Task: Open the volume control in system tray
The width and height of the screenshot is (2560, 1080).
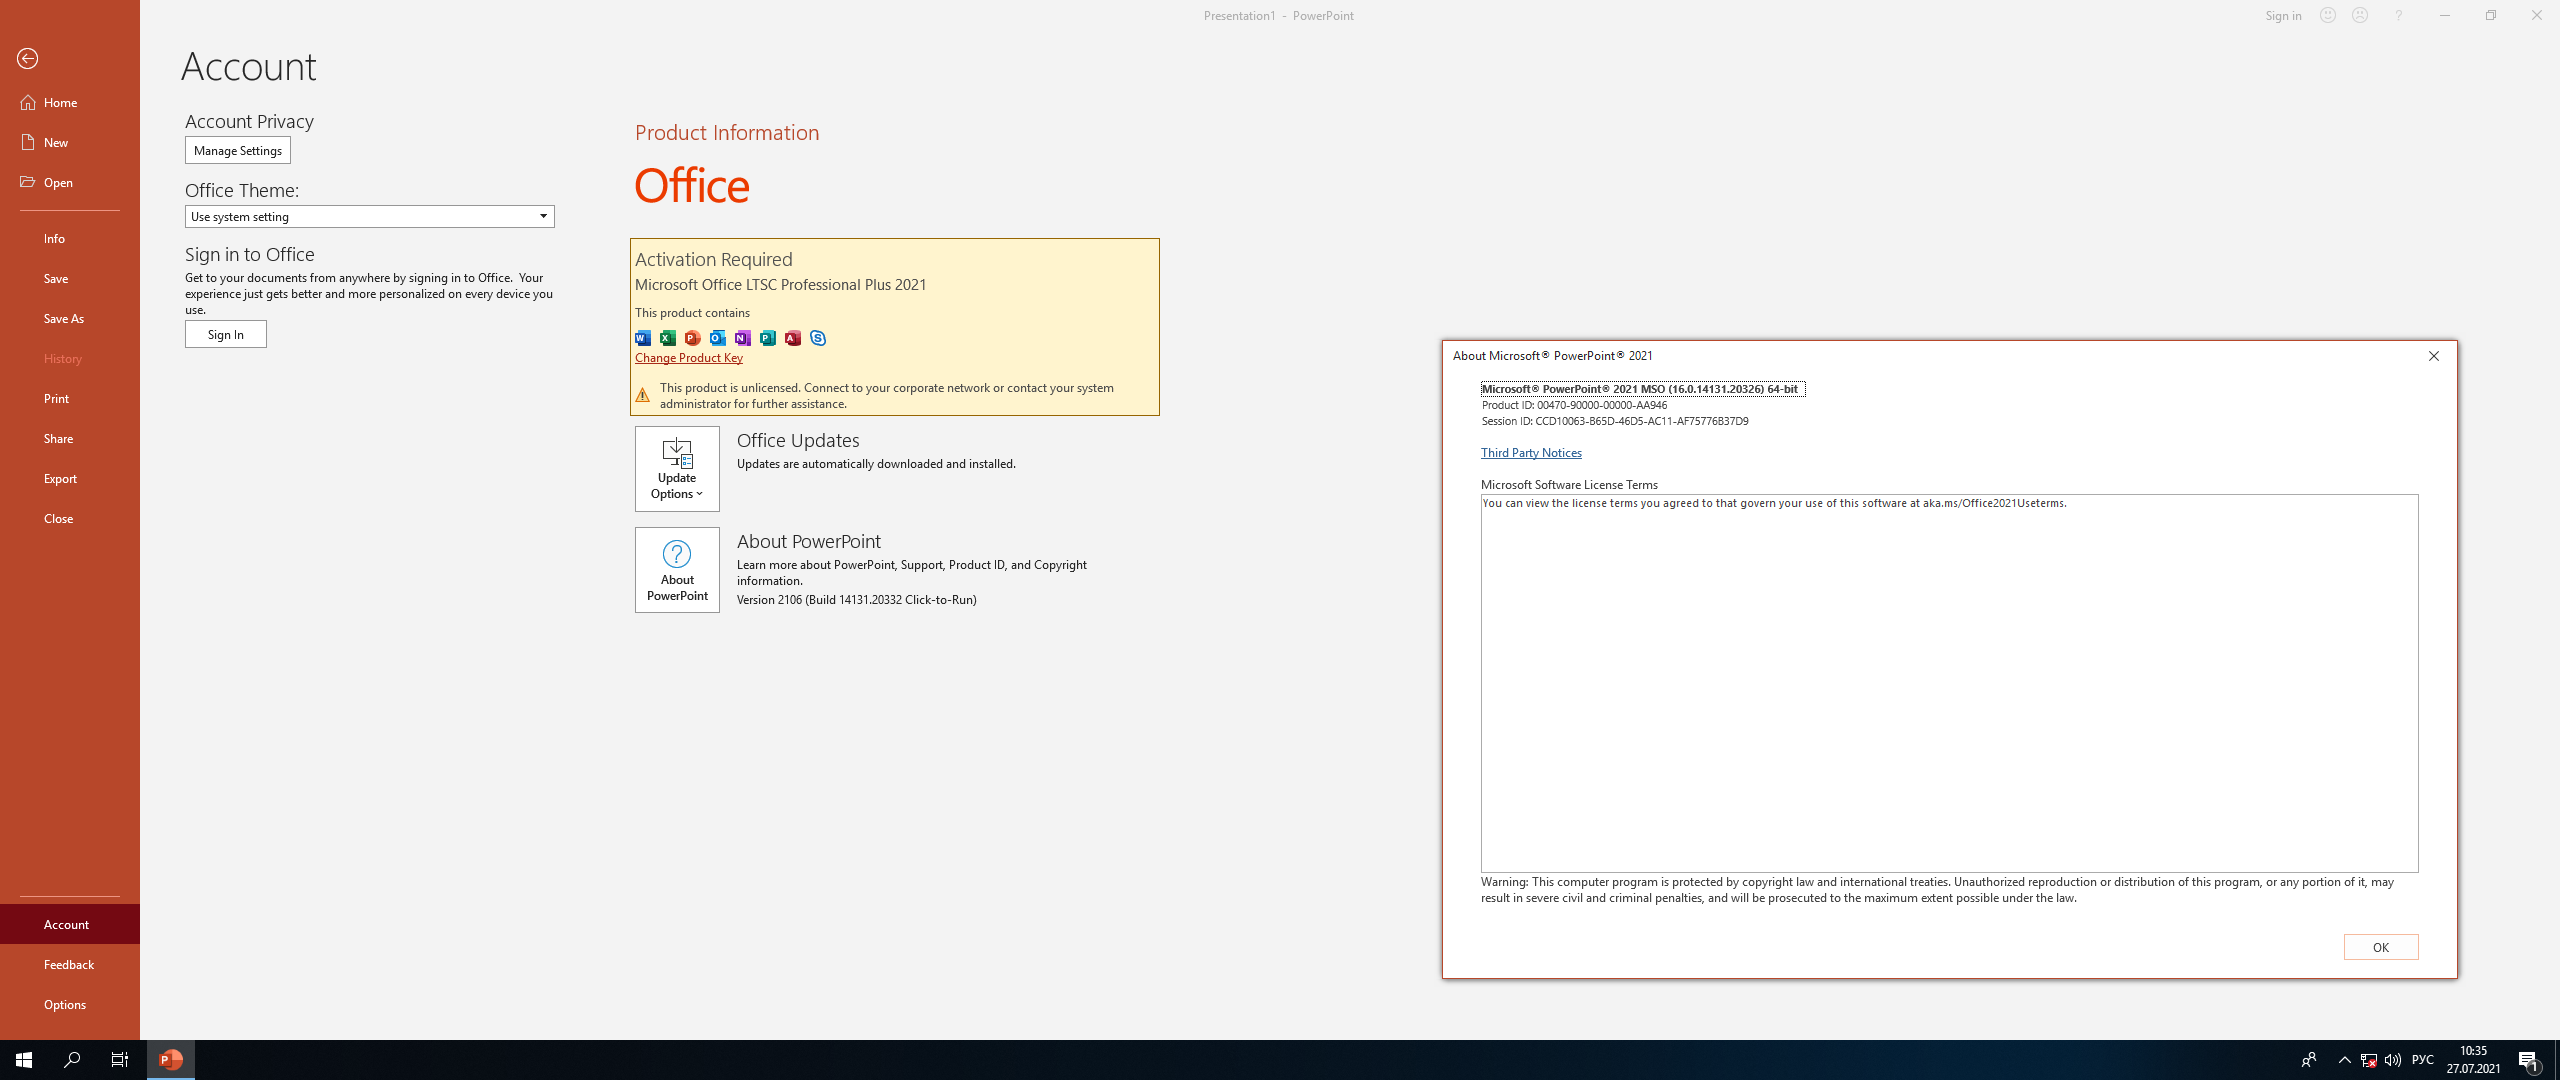Action: (2393, 1060)
